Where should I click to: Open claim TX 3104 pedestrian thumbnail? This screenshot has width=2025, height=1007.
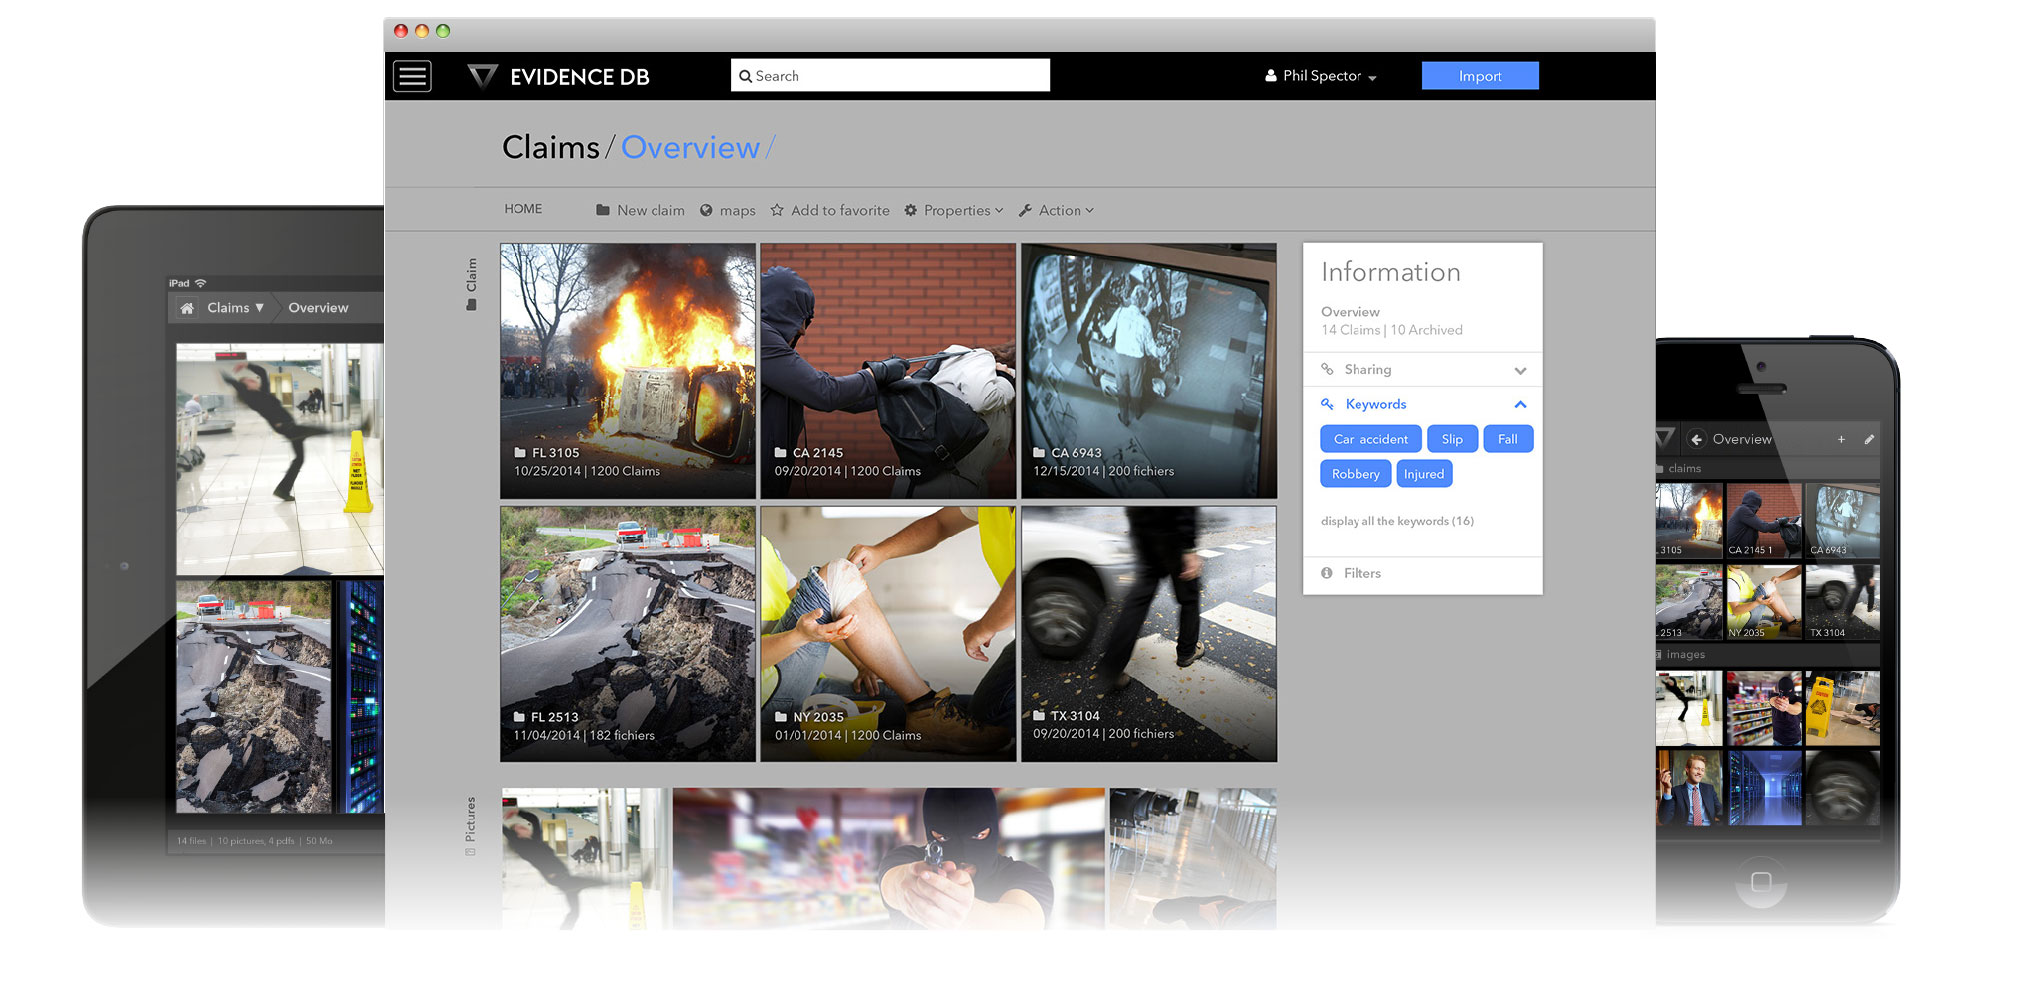pos(1149,634)
